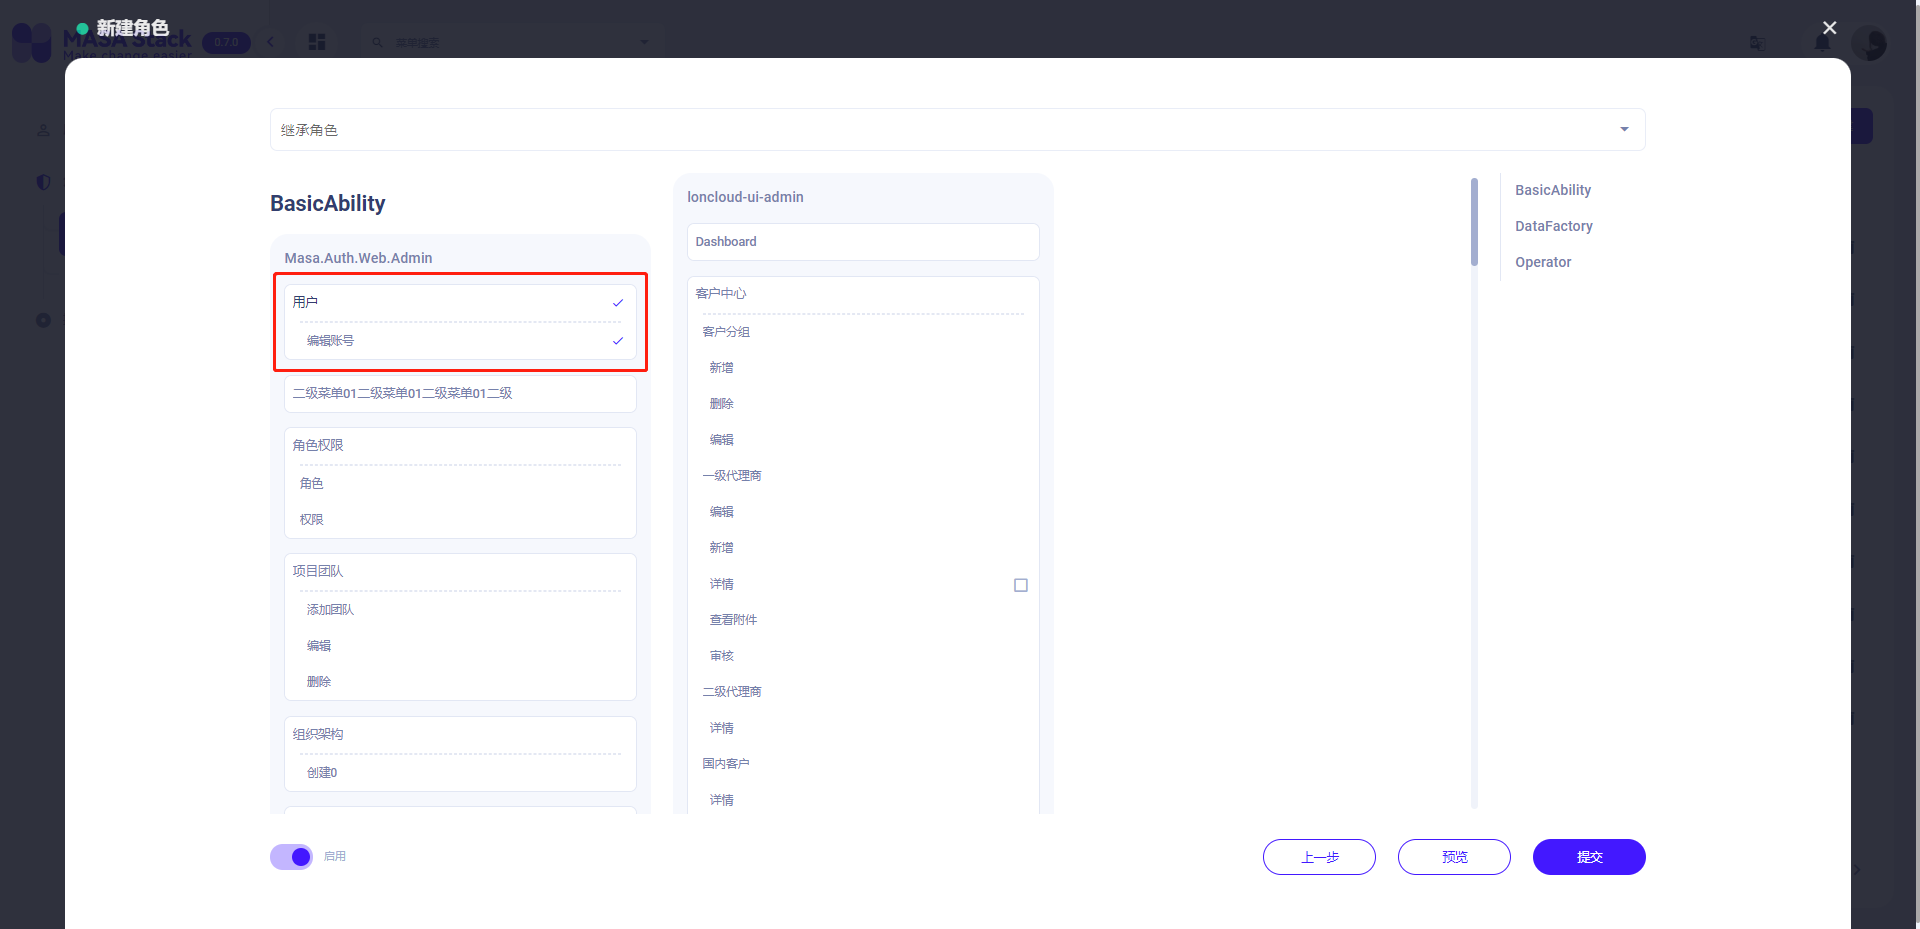This screenshot has width=1920, height=929.
Task: Select the user icon in left sidebar
Action: click(43, 130)
